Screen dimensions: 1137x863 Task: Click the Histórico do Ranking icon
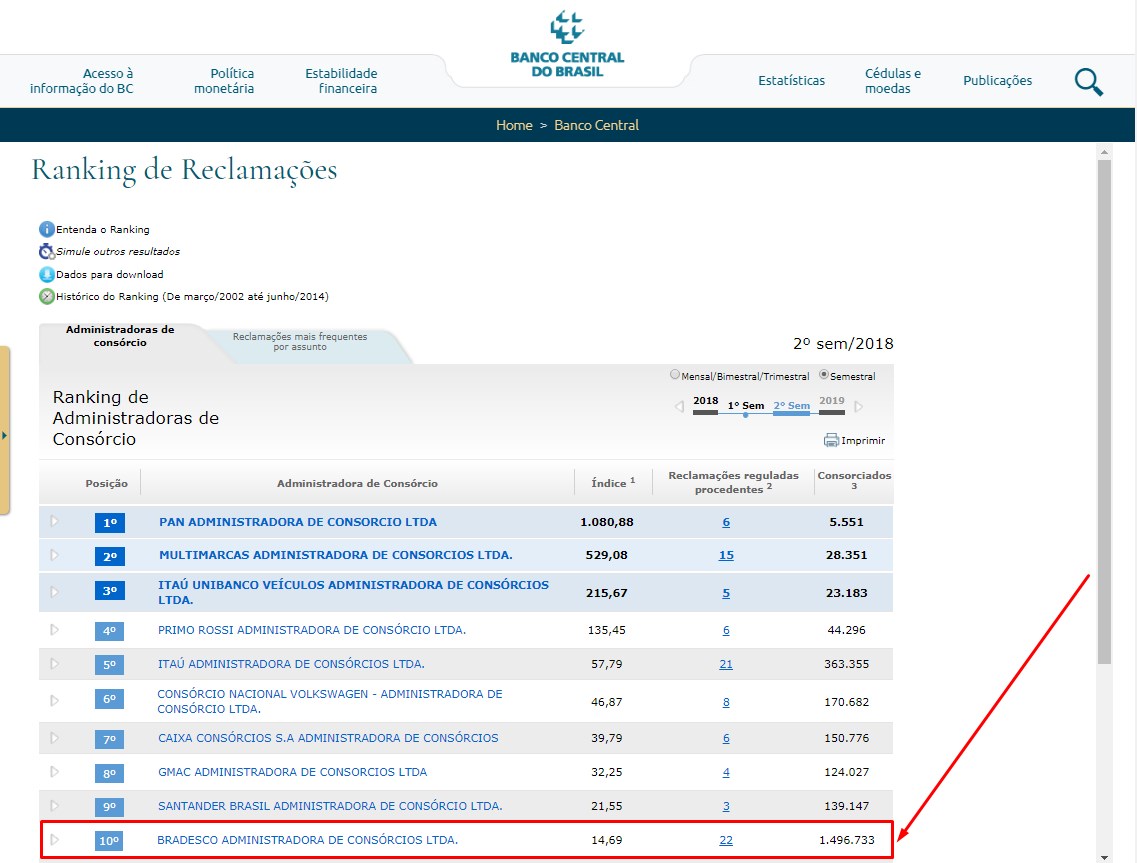(x=46, y=297)
